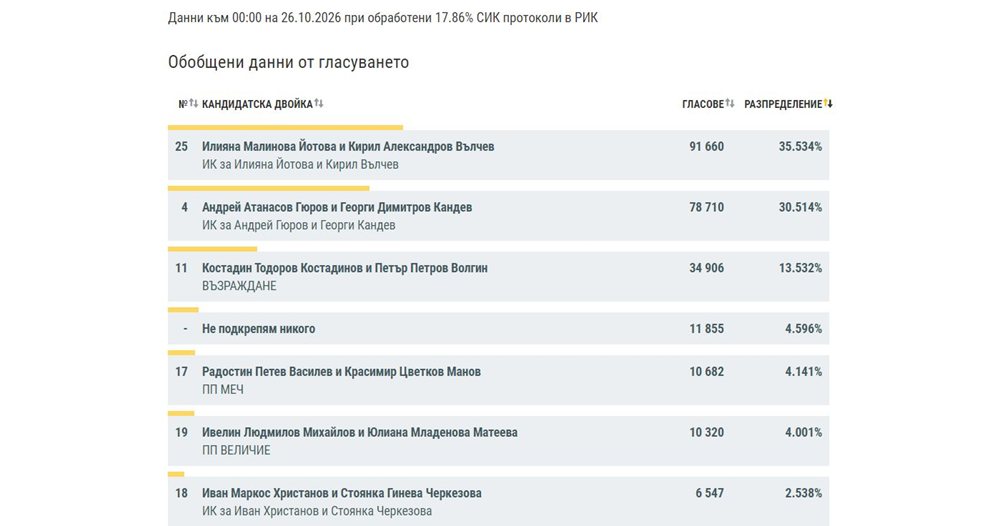Select Илияна Малинова Йотова и Кирил Вълчев name
This screenshot has width=1000, height=526.
[x=348, y=147]
